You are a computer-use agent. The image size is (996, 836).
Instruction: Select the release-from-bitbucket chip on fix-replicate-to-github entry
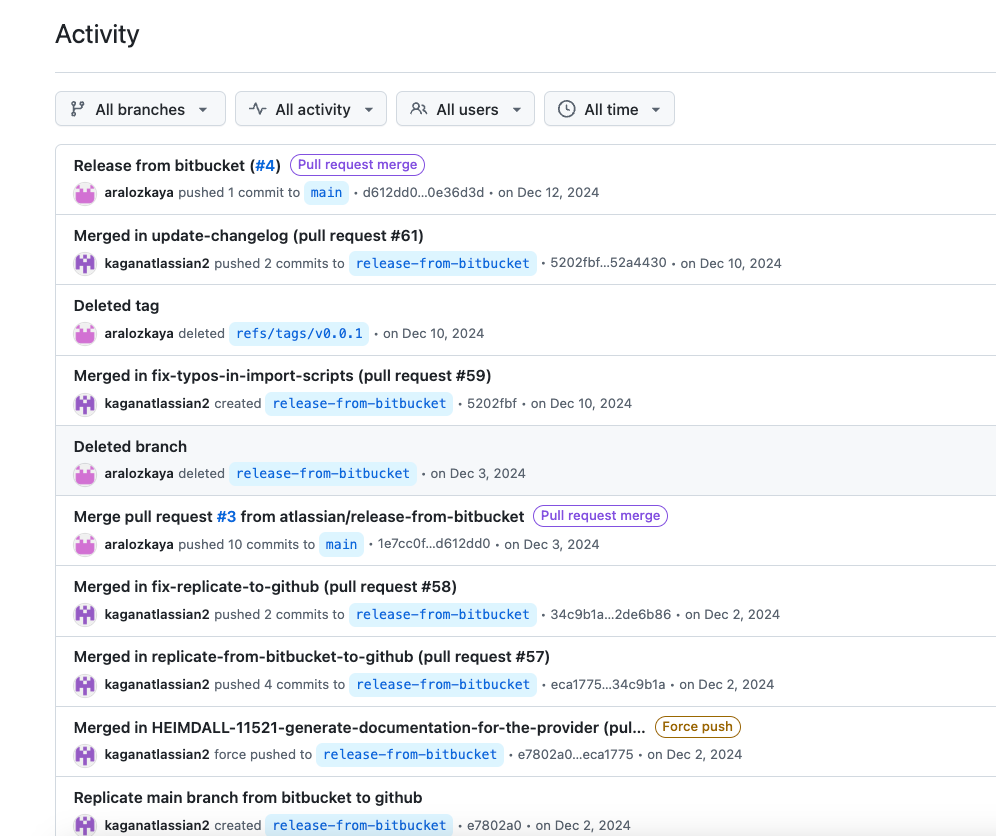pyautogui.click(x=443, y=614)
